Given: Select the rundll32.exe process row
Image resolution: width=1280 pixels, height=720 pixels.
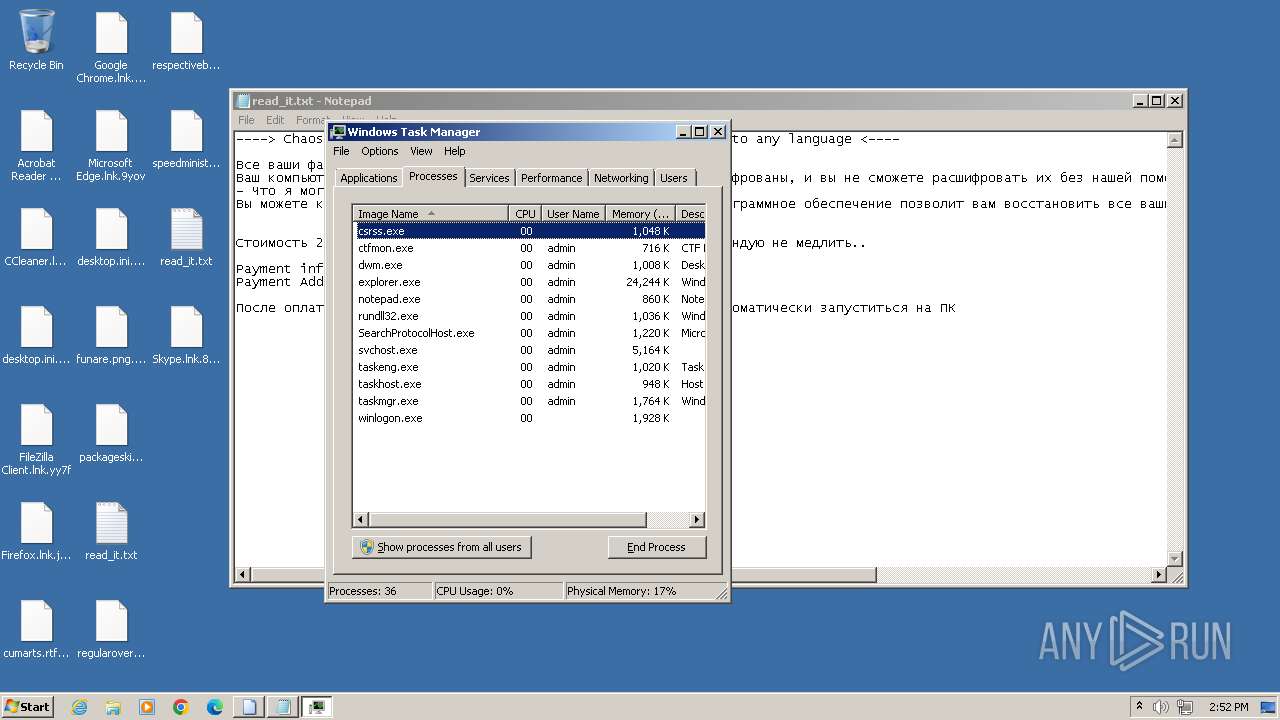Looking at the screenshot, I should click(530, 316).
